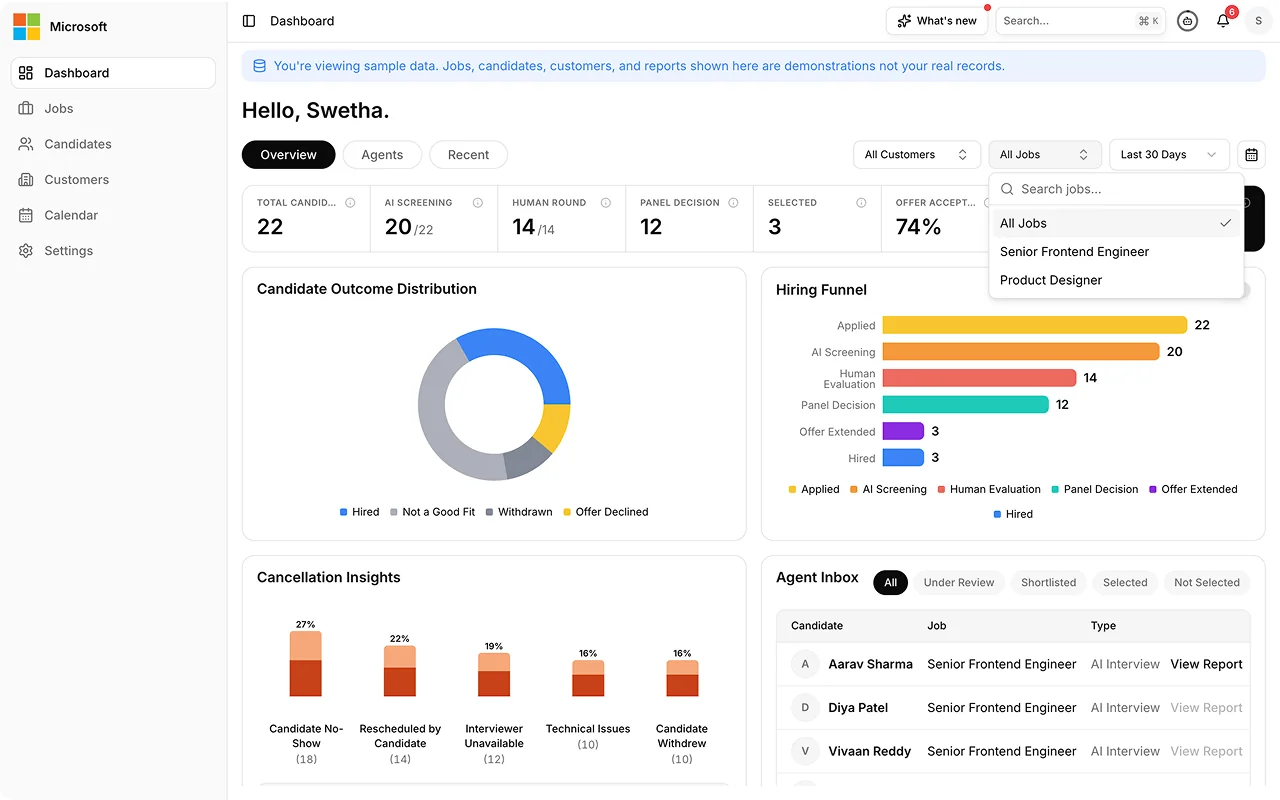This screenshot has height=800, width=1280.
Task: Click Diya Patel's avatar D
Action: [x=806, y=708]
